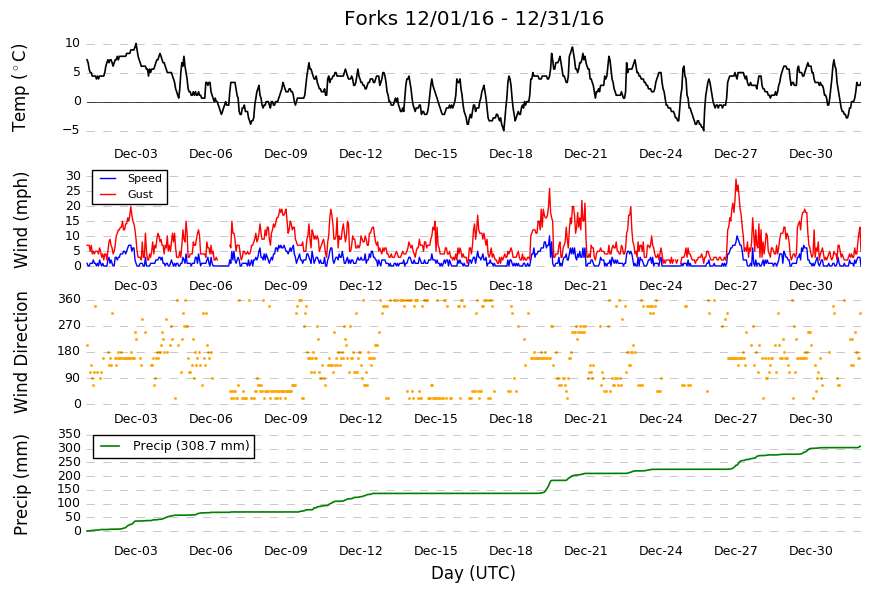Click the 30 mph wind y-axis tick

click(73, 176)
